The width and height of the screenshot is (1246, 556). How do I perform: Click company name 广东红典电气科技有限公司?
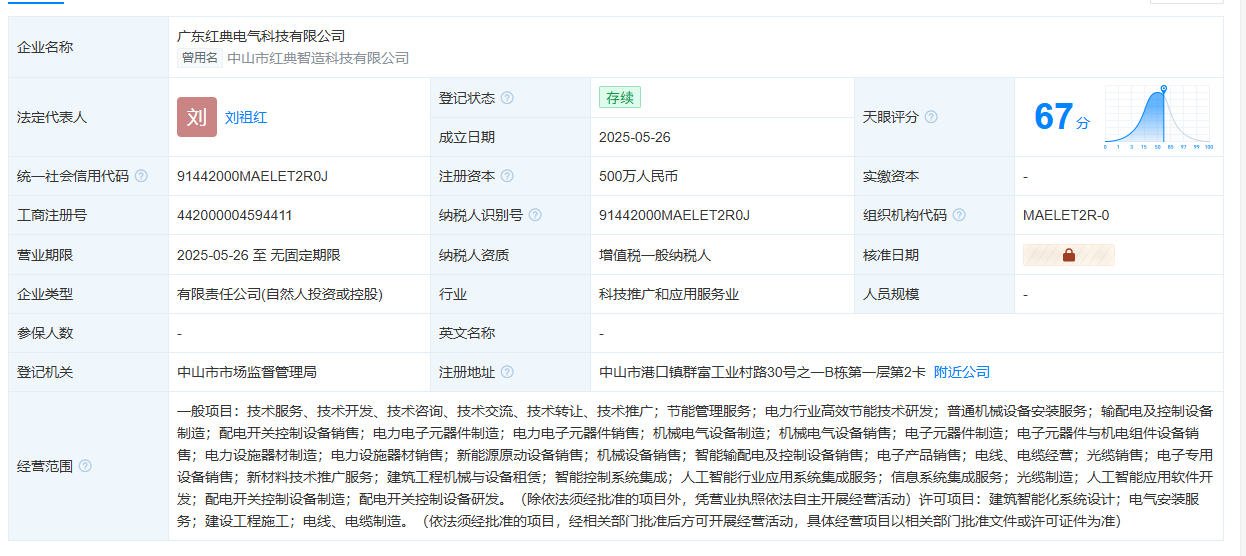(x=261, y=36)
